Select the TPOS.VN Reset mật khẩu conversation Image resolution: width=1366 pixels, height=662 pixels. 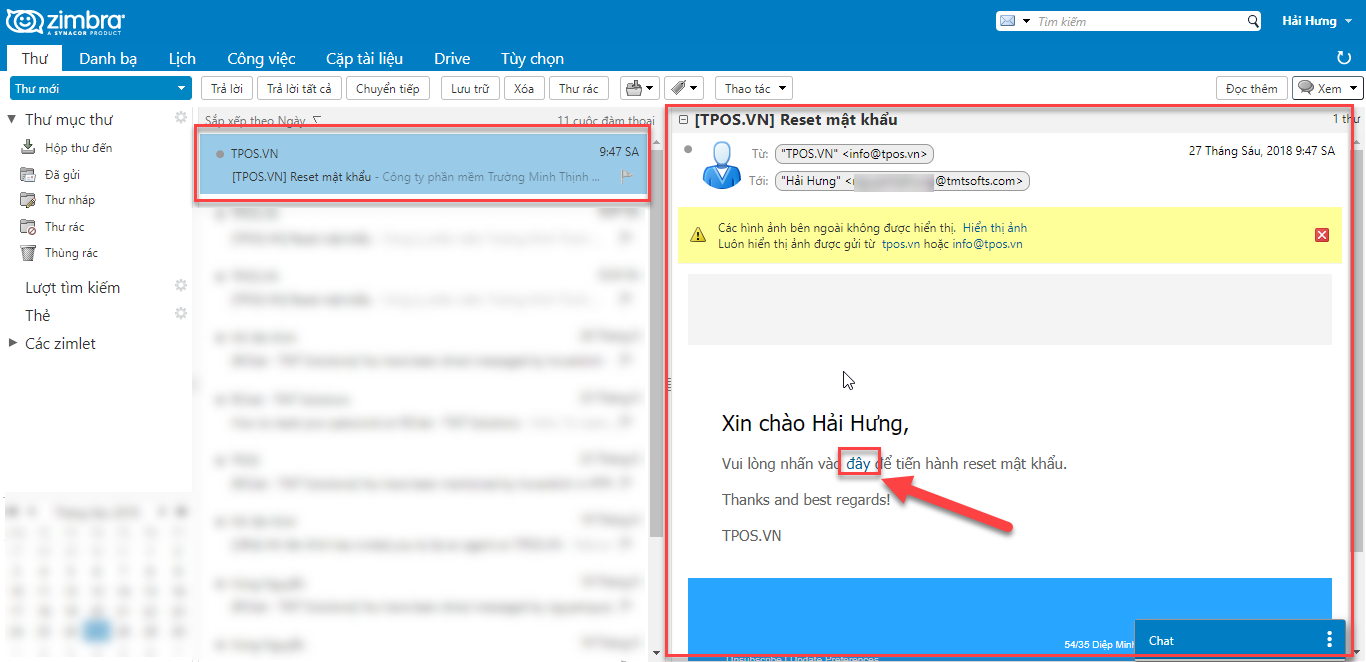tap(425, 164)
